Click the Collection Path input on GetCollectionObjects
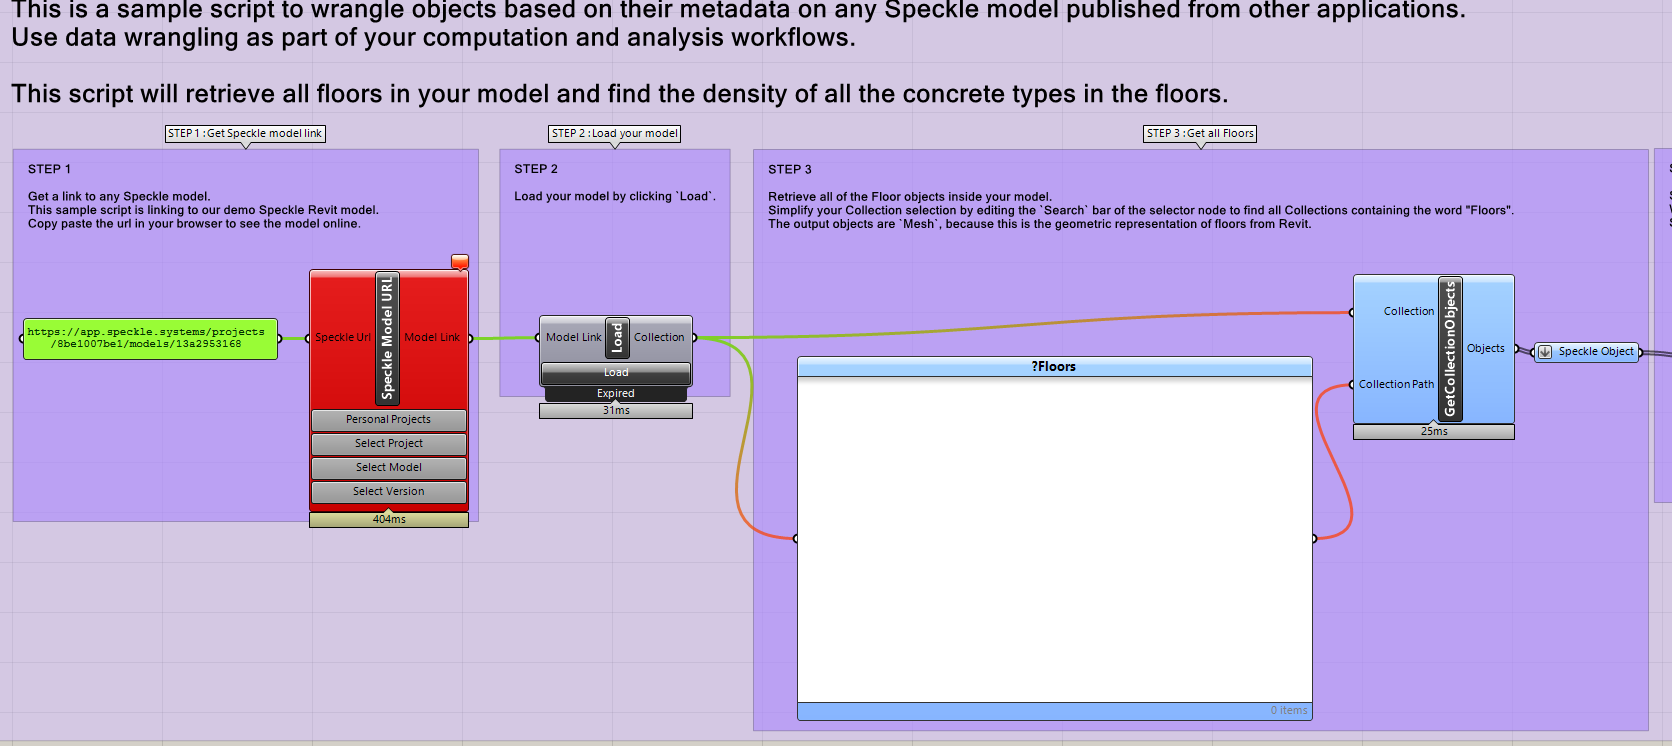 pyautogui.click(x=1396, y=385)
